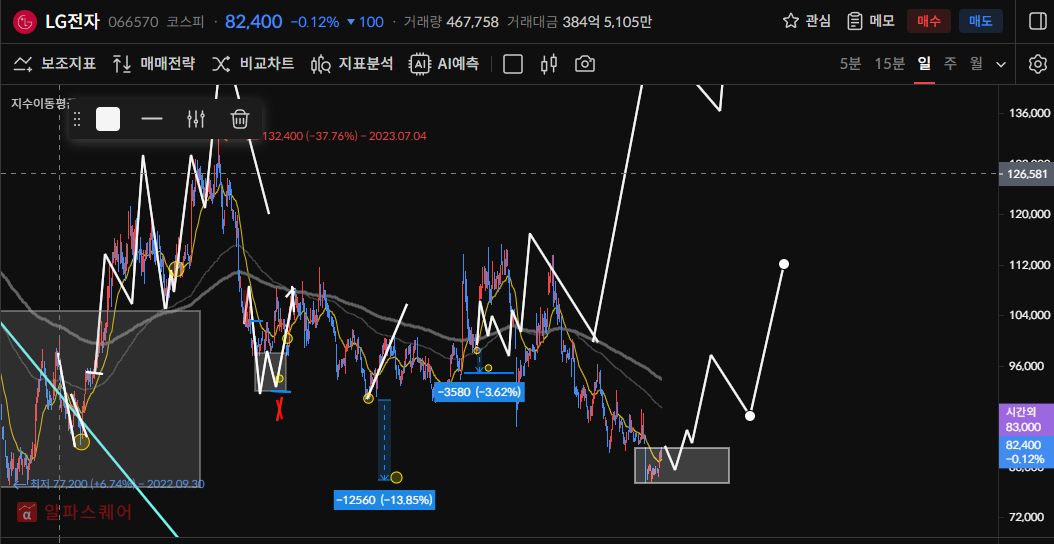The height and width of the screenshot is (544, 1054).
Task: Open chart settings gear
Action: (1037, 64)
